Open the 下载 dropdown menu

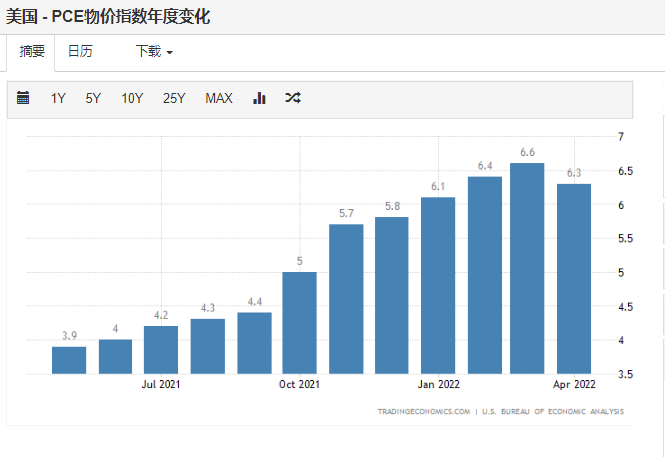tap(154, 52)
